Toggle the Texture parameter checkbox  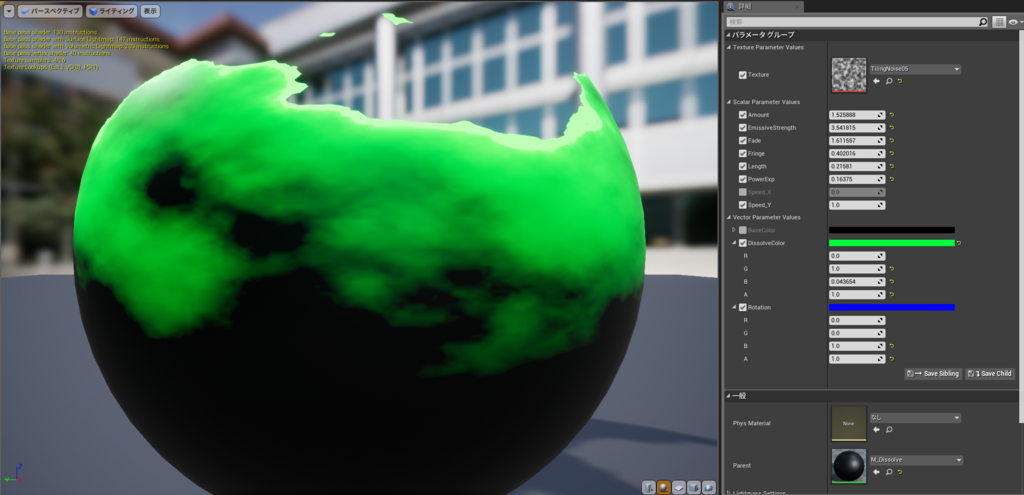tap(743, 75)
